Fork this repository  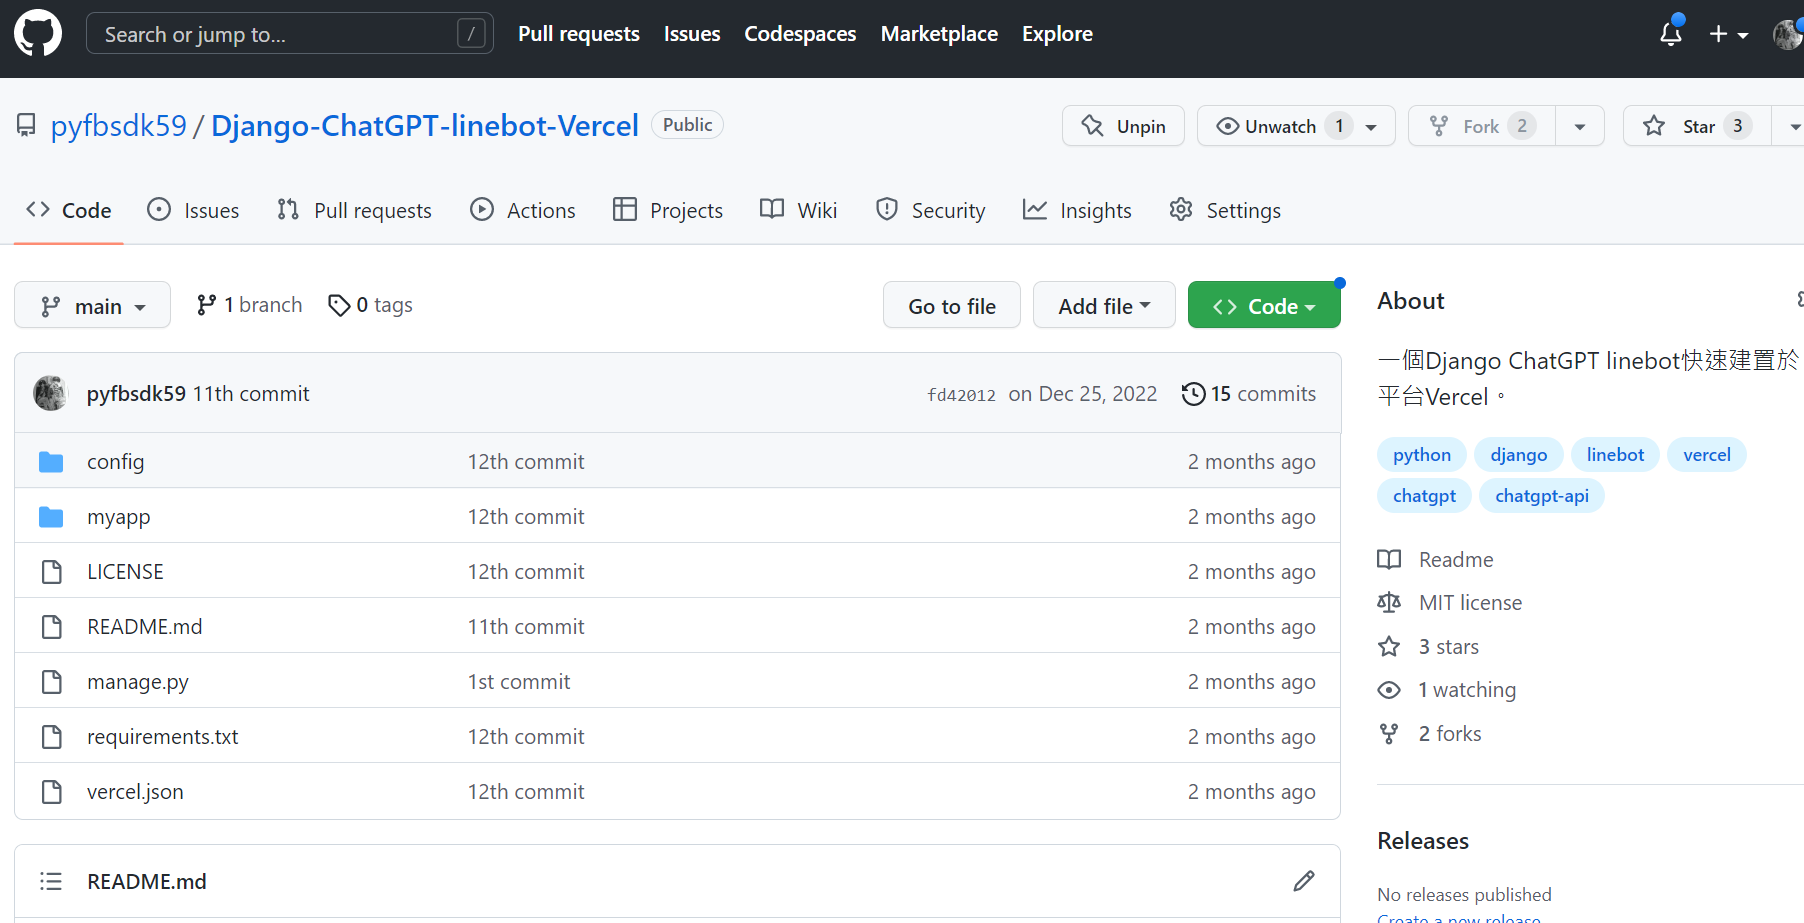pyautogui.click(x=1482, y=126)
